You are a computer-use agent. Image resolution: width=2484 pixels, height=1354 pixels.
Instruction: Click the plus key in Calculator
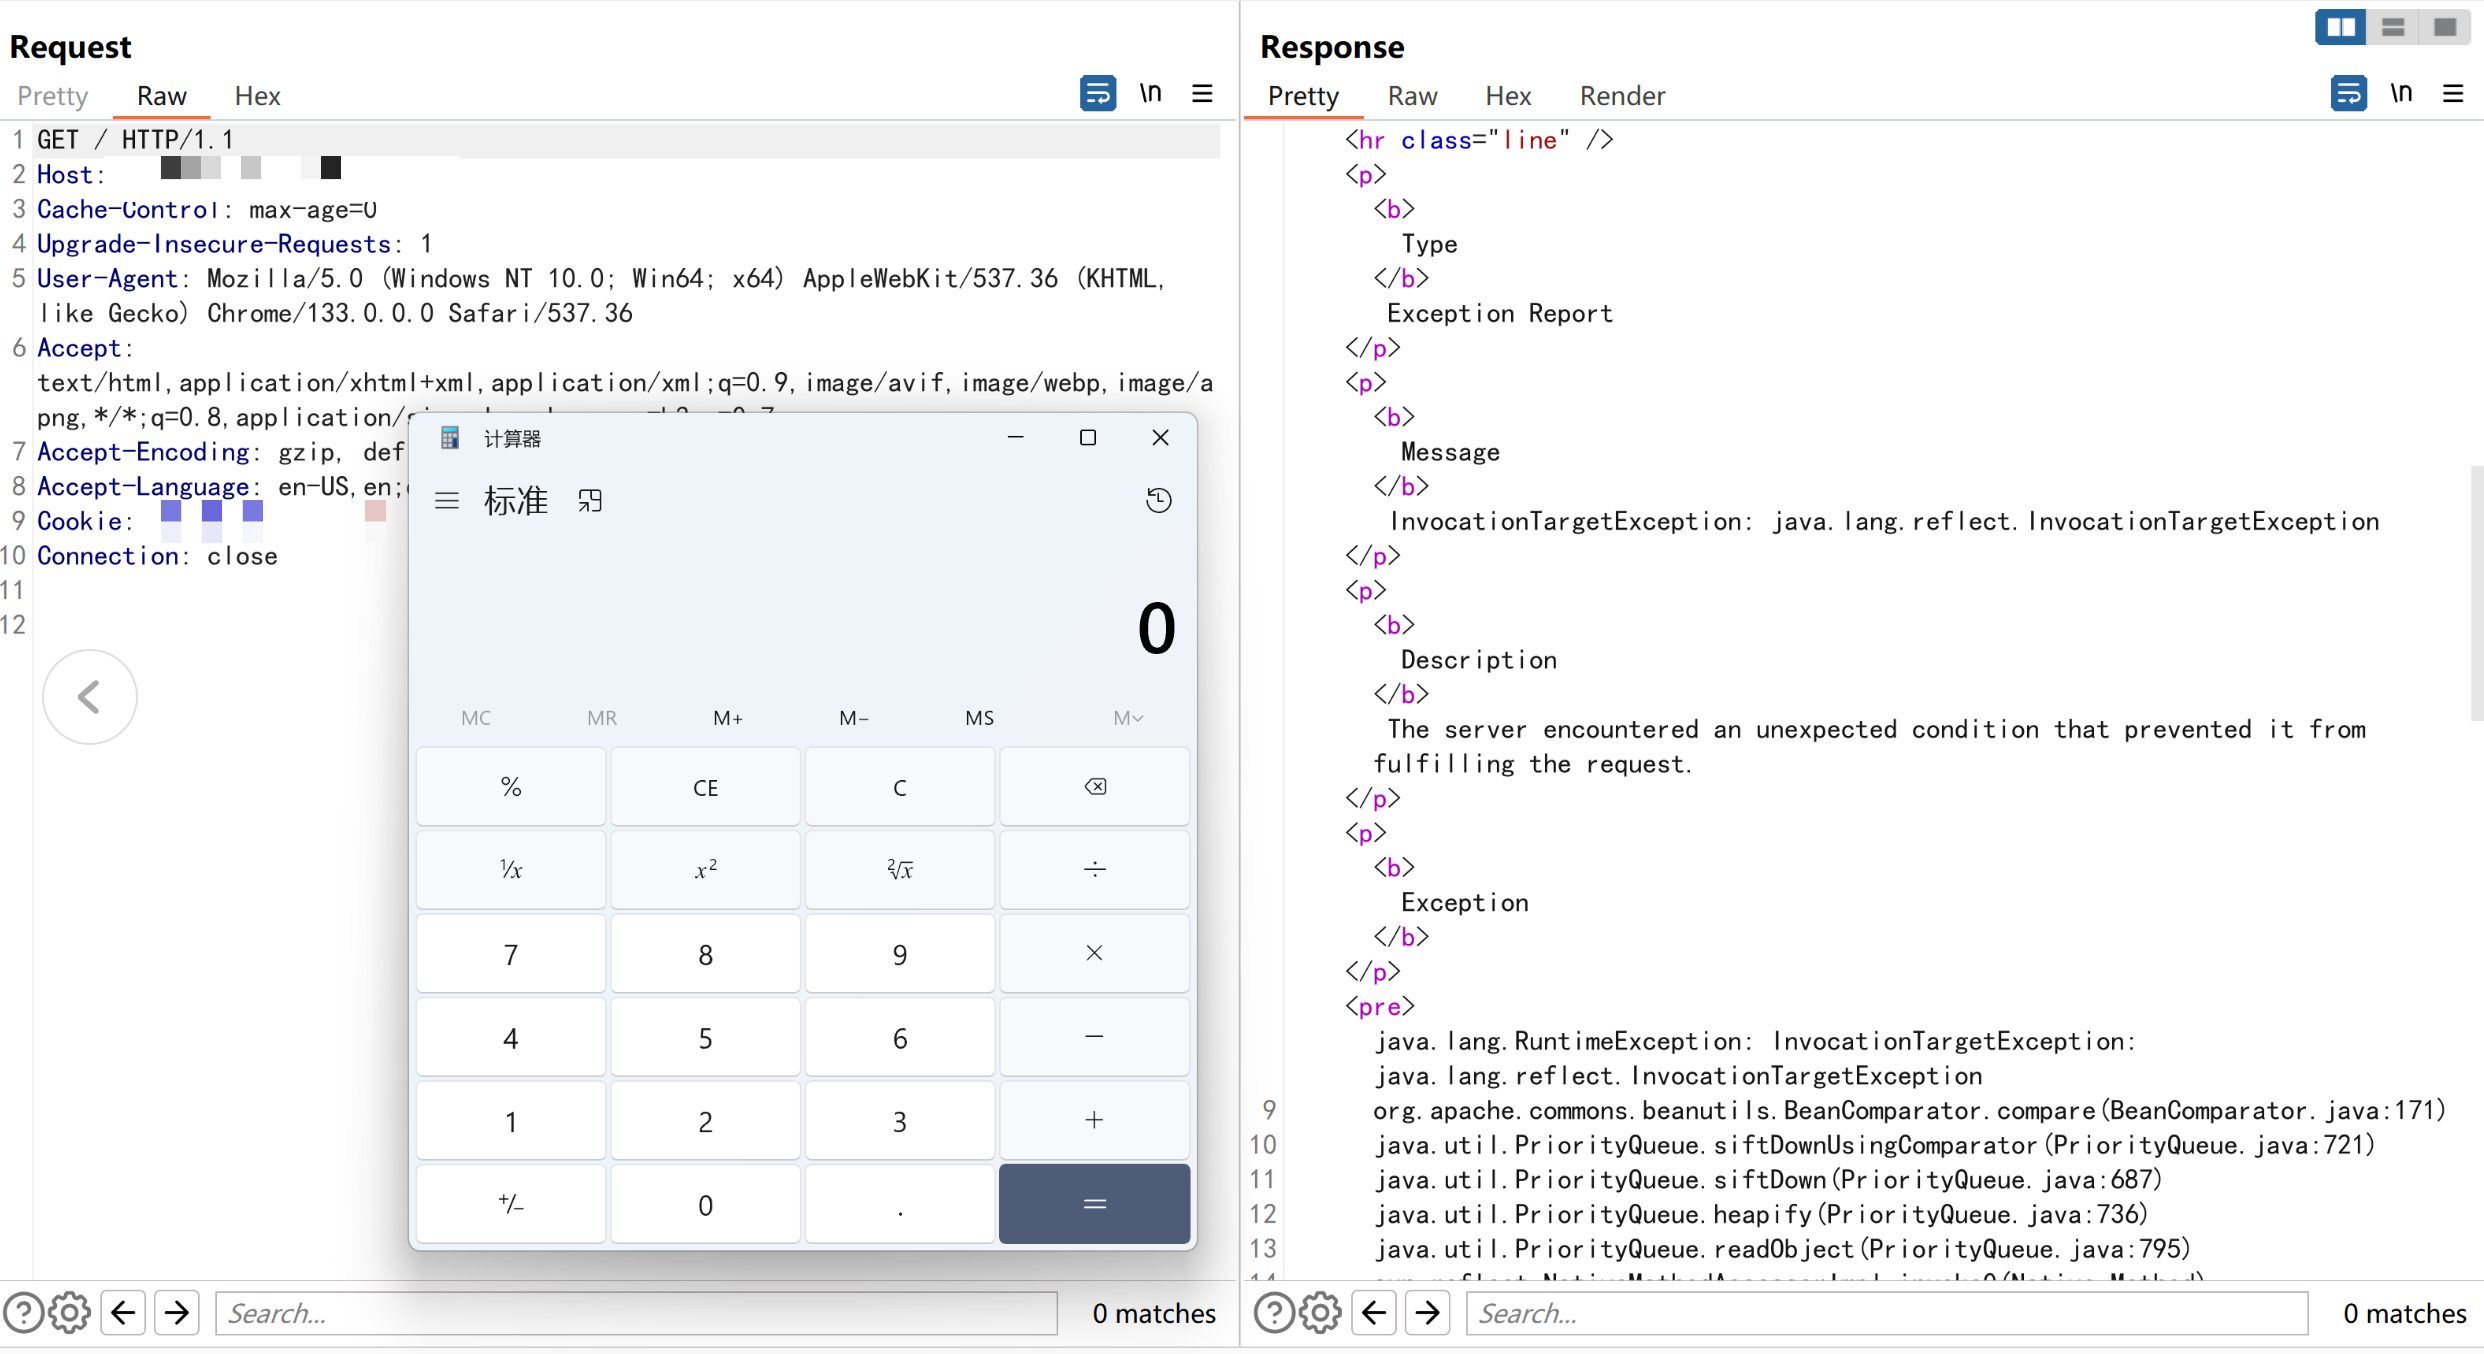pos(1095,1120)
